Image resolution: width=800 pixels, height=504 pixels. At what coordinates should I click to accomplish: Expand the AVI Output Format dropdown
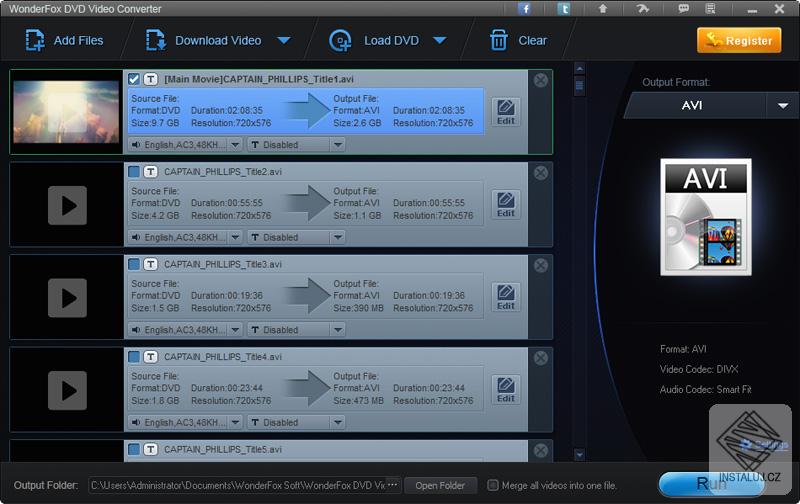pyautogui.click(x=783, y=106)
